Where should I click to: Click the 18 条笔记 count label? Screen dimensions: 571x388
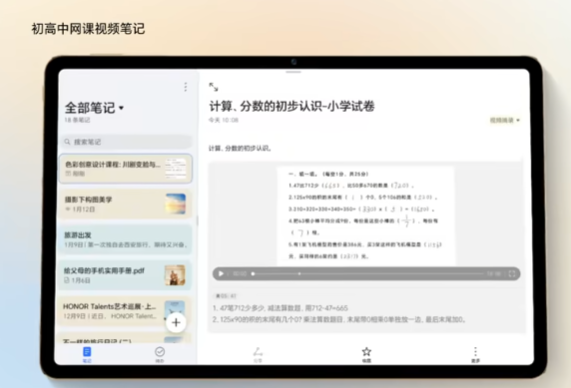(x=77, y=120)
